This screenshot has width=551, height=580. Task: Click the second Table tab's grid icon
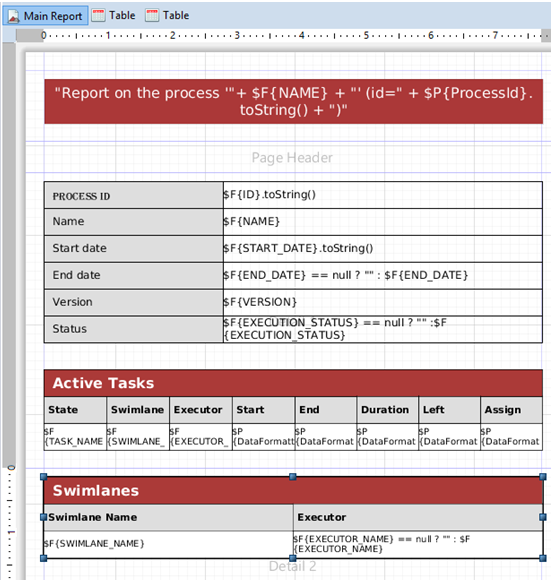(x=152, y=16)
